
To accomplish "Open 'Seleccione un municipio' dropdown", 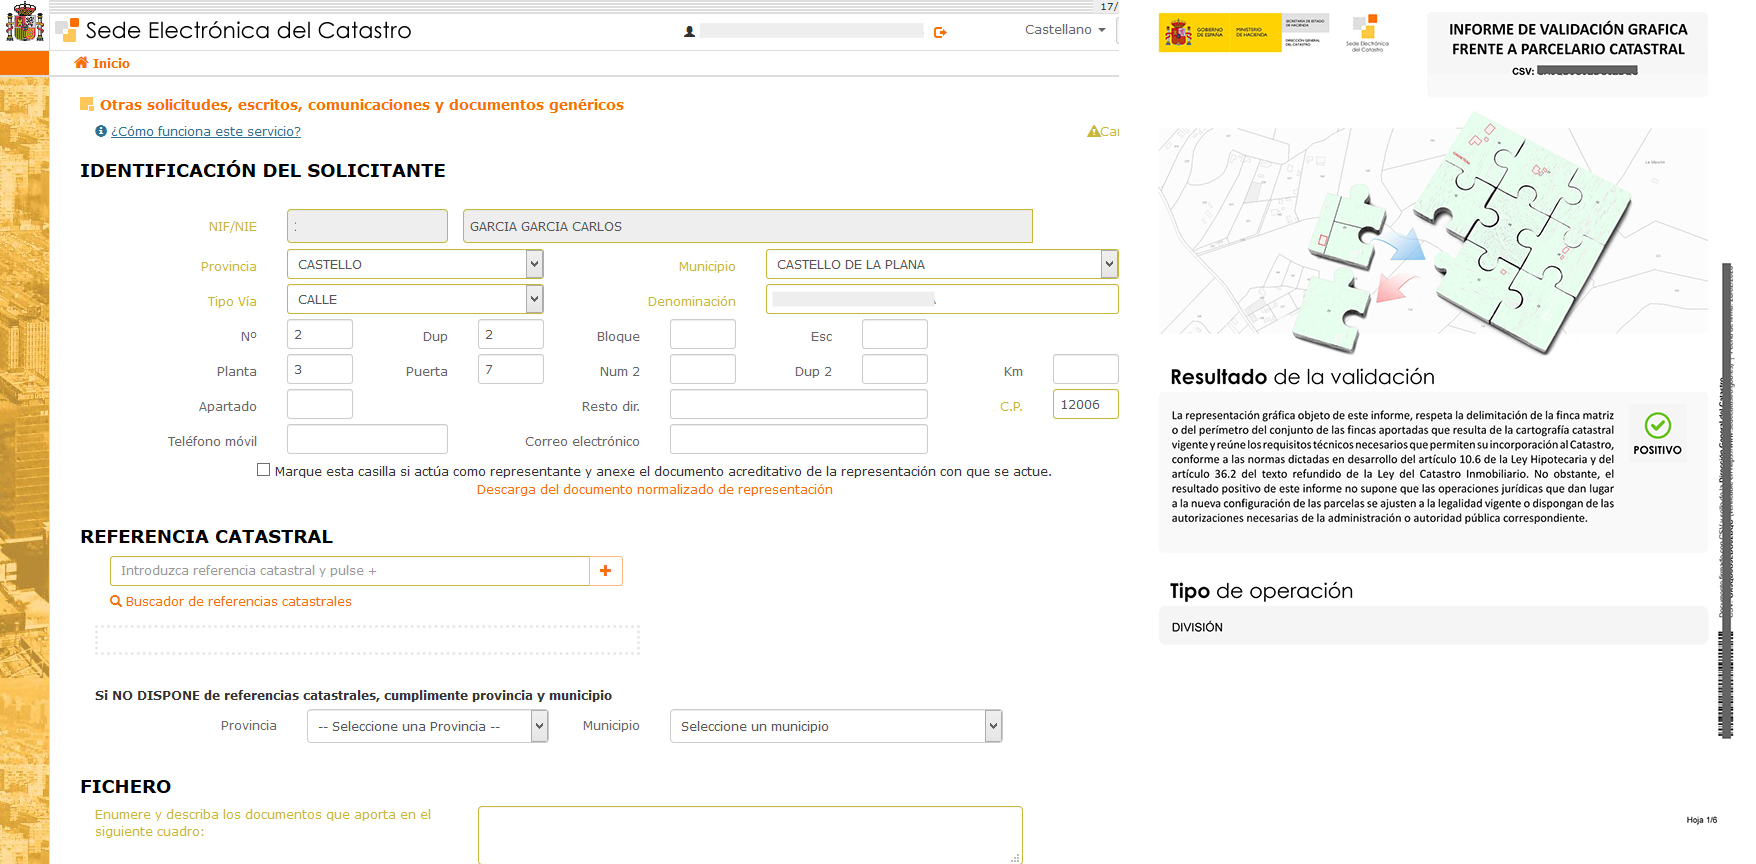I will [992, 726].
